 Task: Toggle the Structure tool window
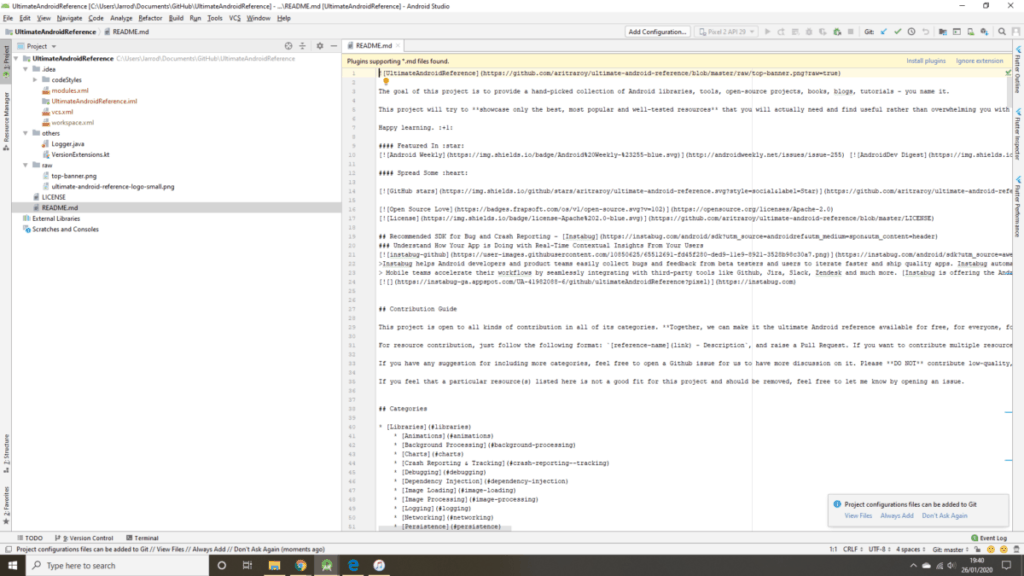(5, 446)
